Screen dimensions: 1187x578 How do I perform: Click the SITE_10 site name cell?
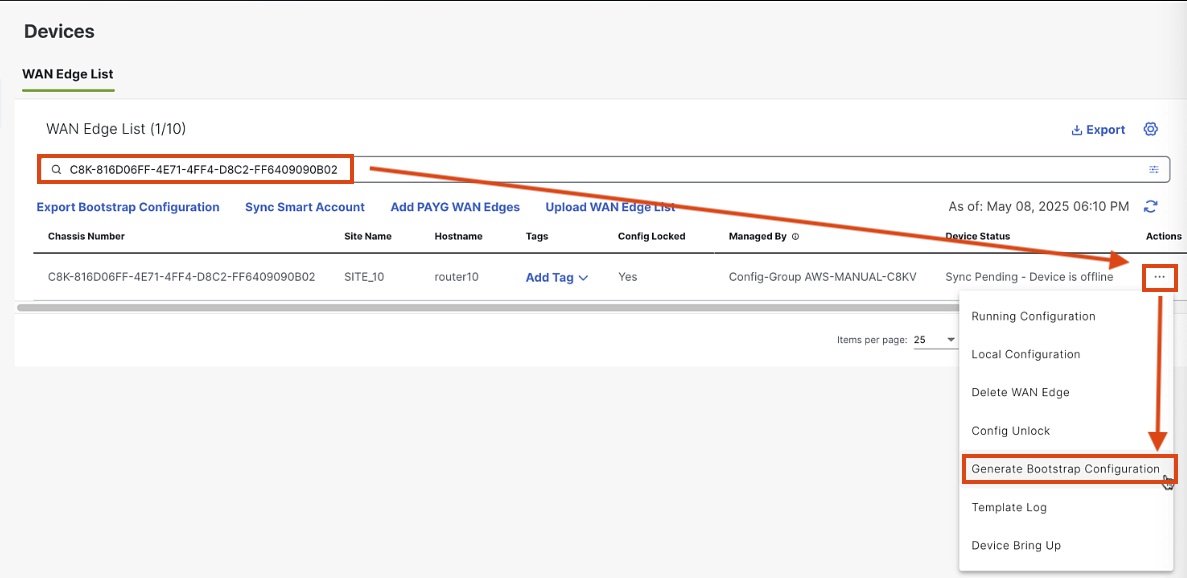pos(363,277)
